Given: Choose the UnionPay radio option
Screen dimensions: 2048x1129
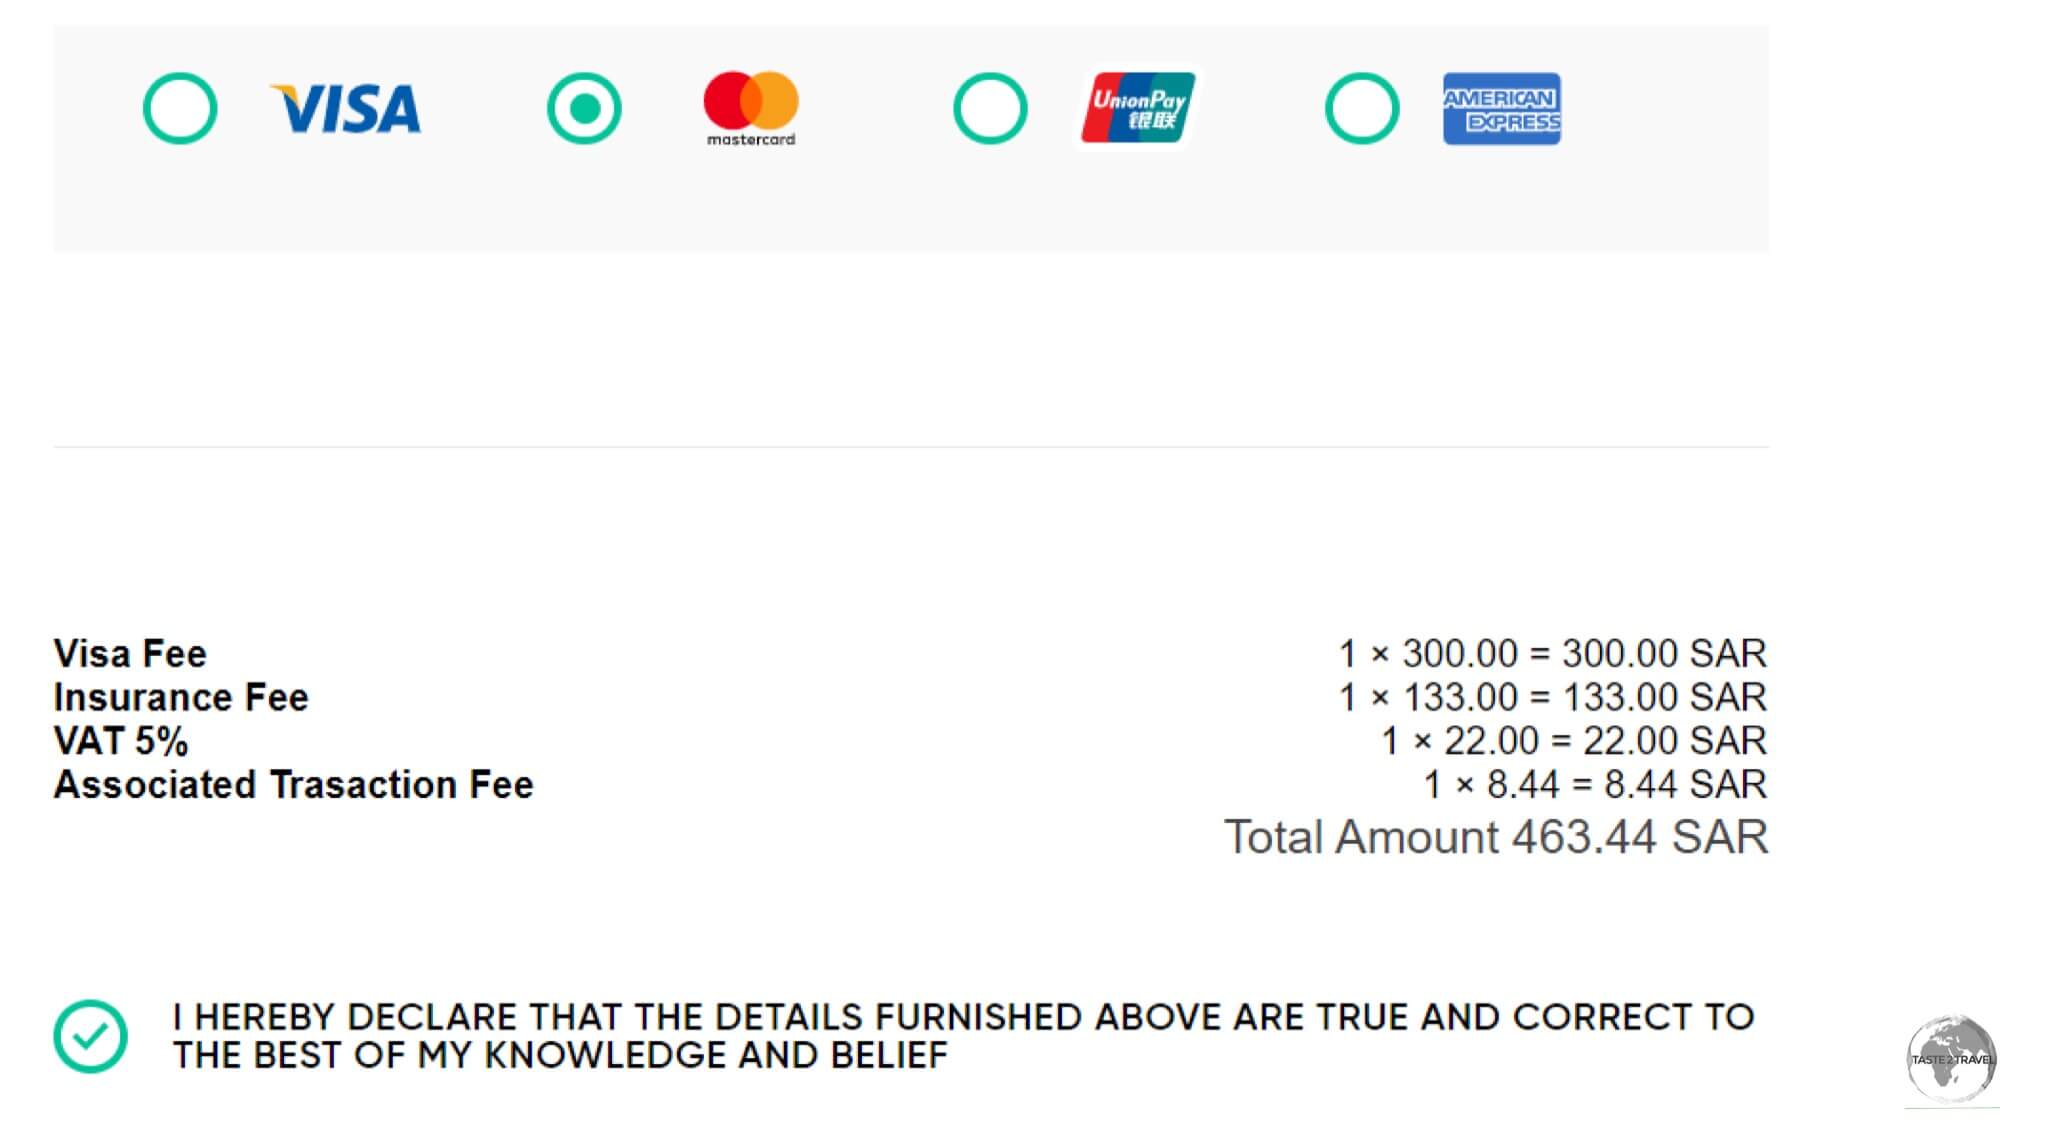Looking at the screenshot, I should [x=990, y=108].
